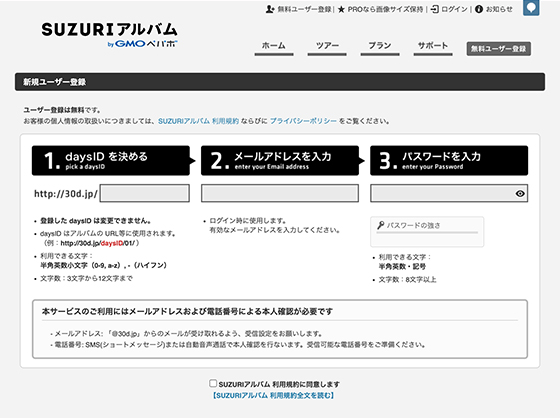Click text 登録した daysID は変更できません。
This screenshot has width=560, height=418.
[x=95, y=221]
